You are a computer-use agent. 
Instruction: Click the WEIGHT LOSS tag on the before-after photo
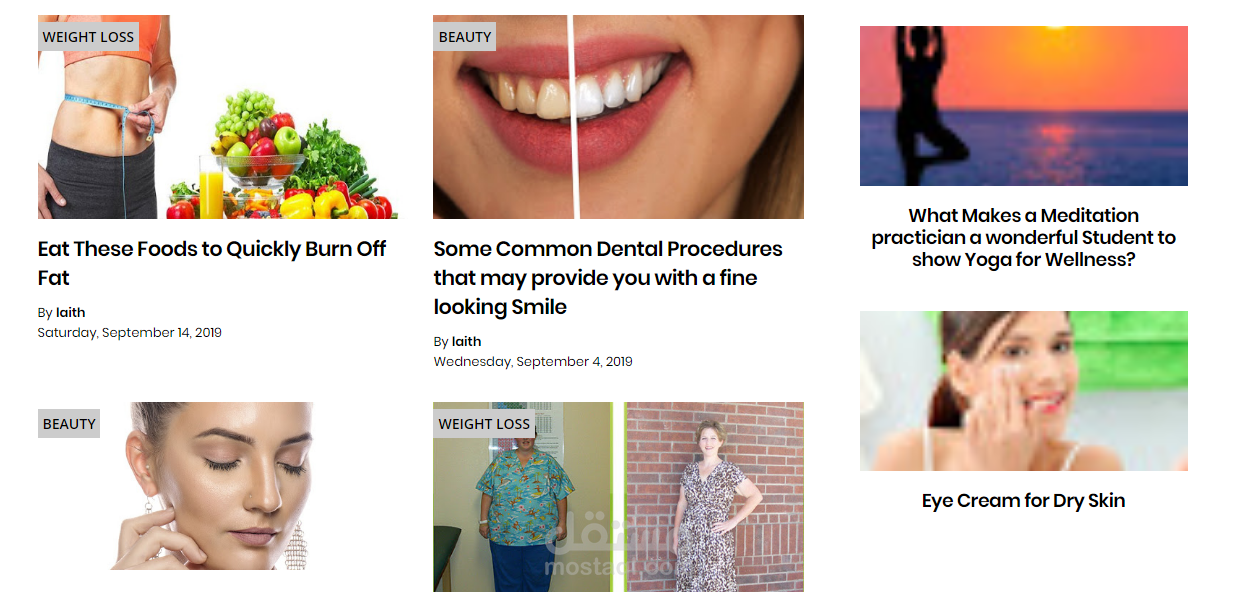point(484,424)
